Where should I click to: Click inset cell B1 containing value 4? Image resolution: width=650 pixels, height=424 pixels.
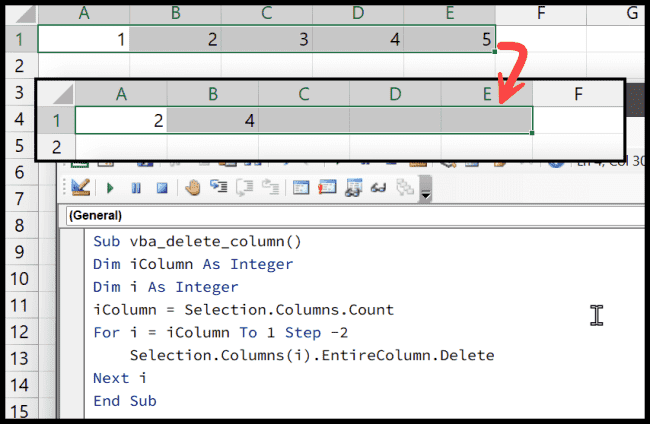212,120
